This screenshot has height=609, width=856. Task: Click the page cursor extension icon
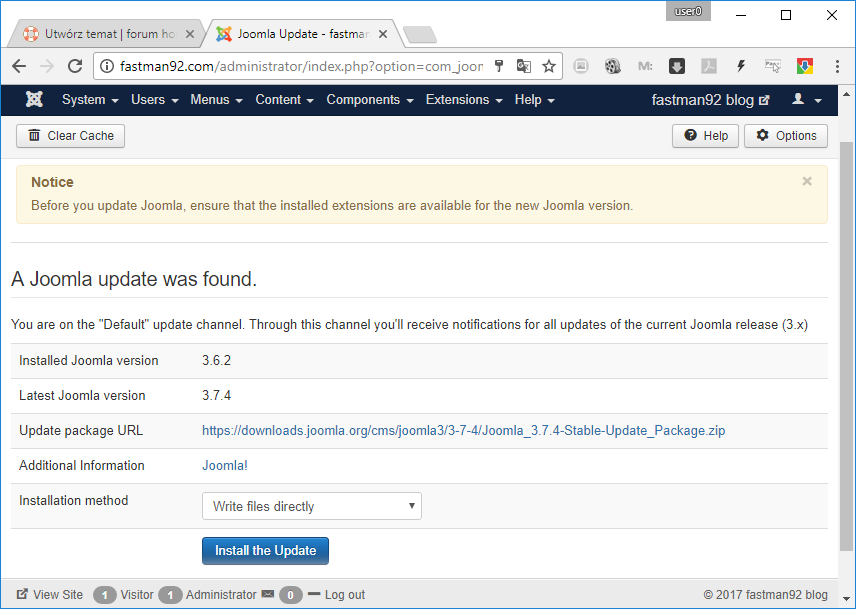[x=772, y=67]
